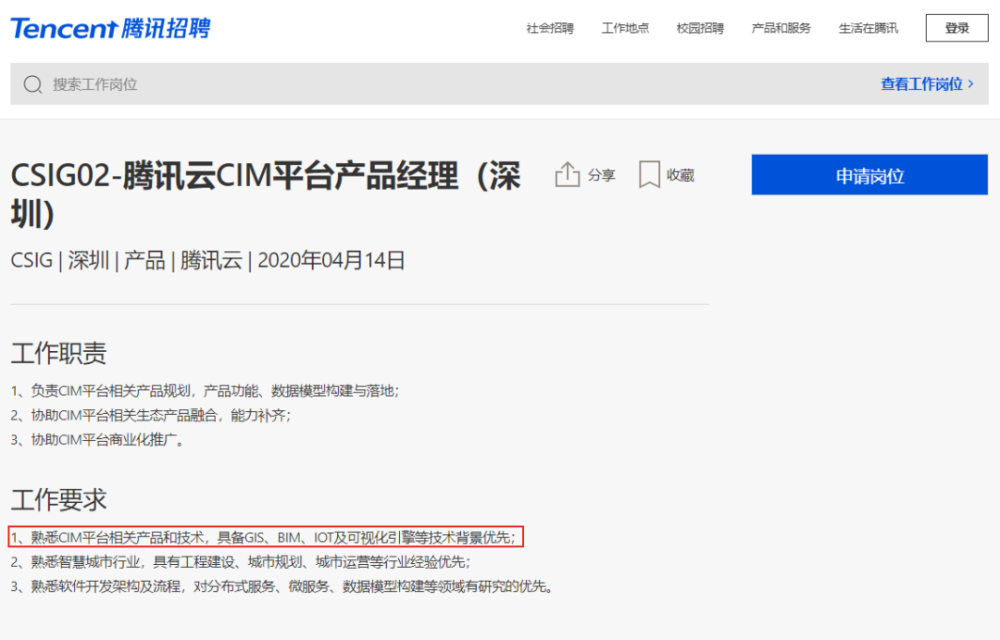This screenshot has width=1000, height=640.
Task: Click the search magnifier icon
Action: (x=33, y=84)
